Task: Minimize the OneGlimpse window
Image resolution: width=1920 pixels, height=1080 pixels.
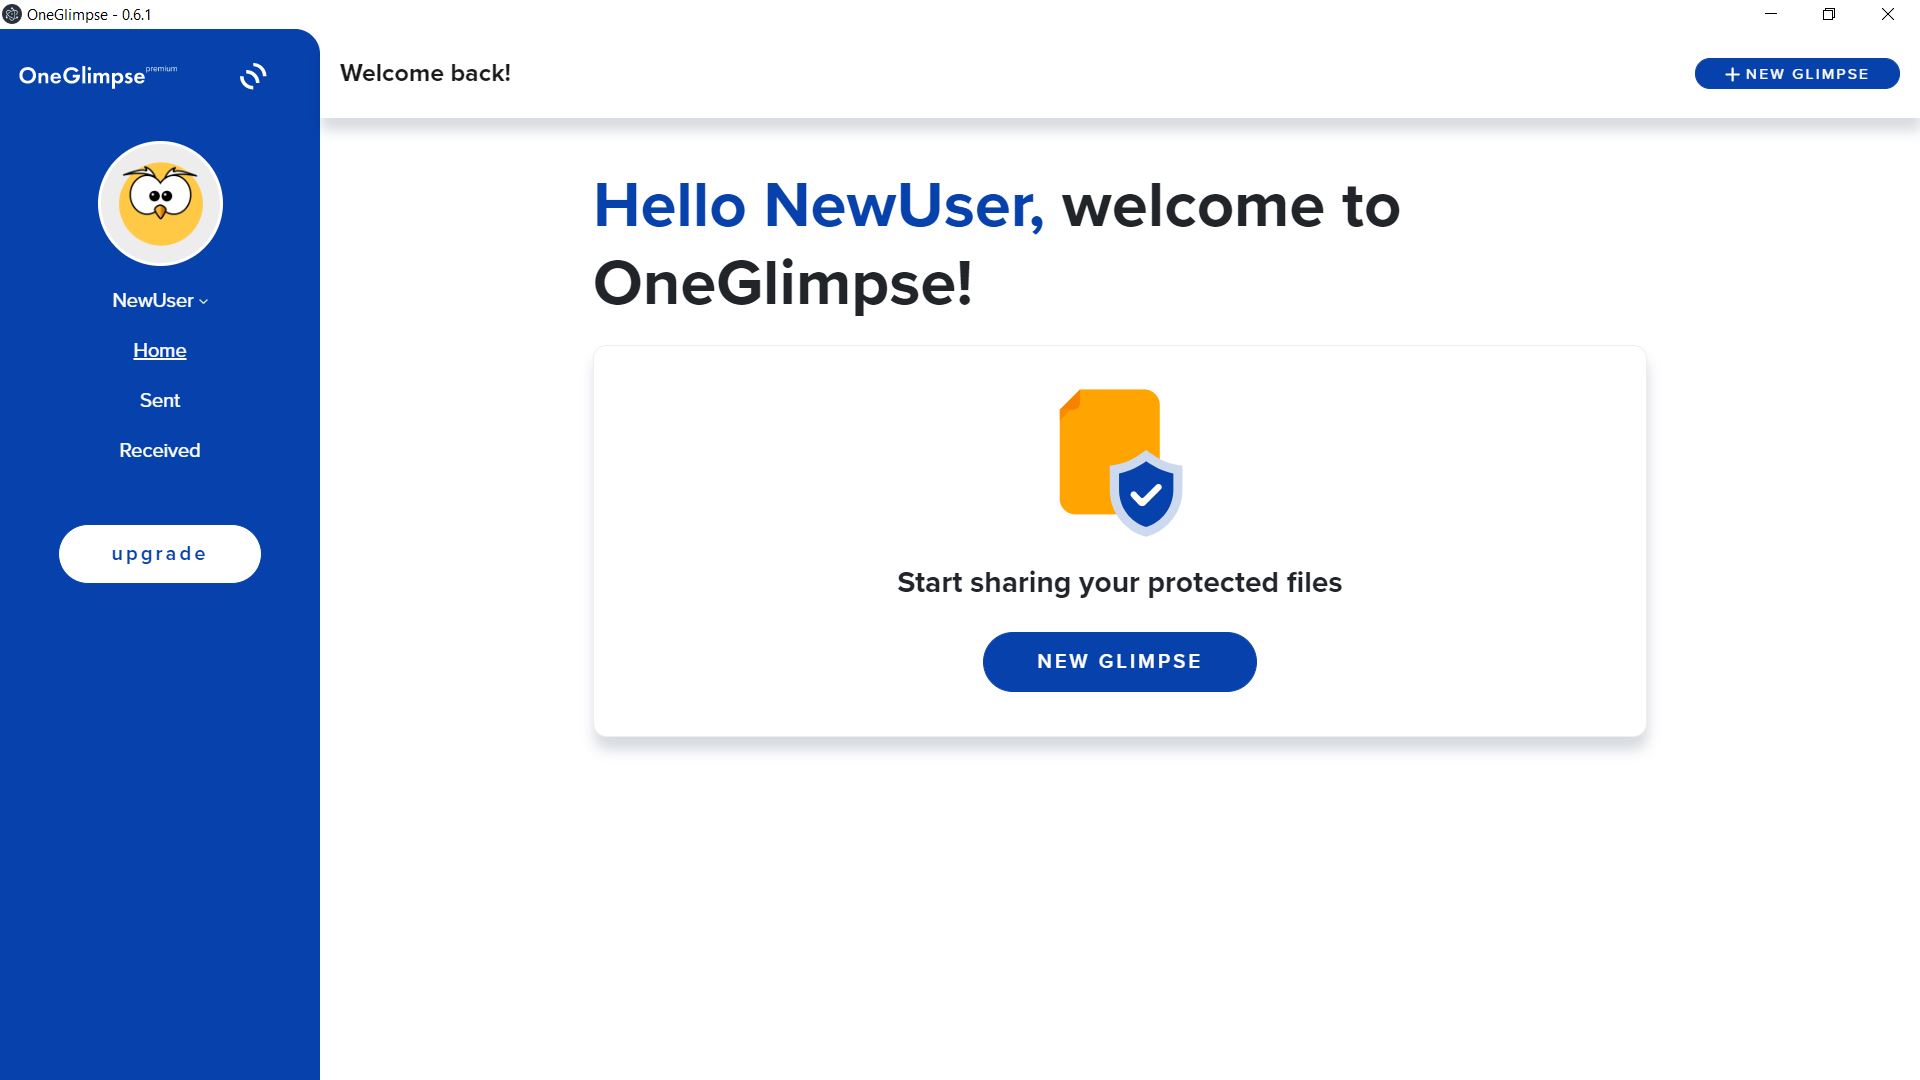Action: tap(1771, 15)
